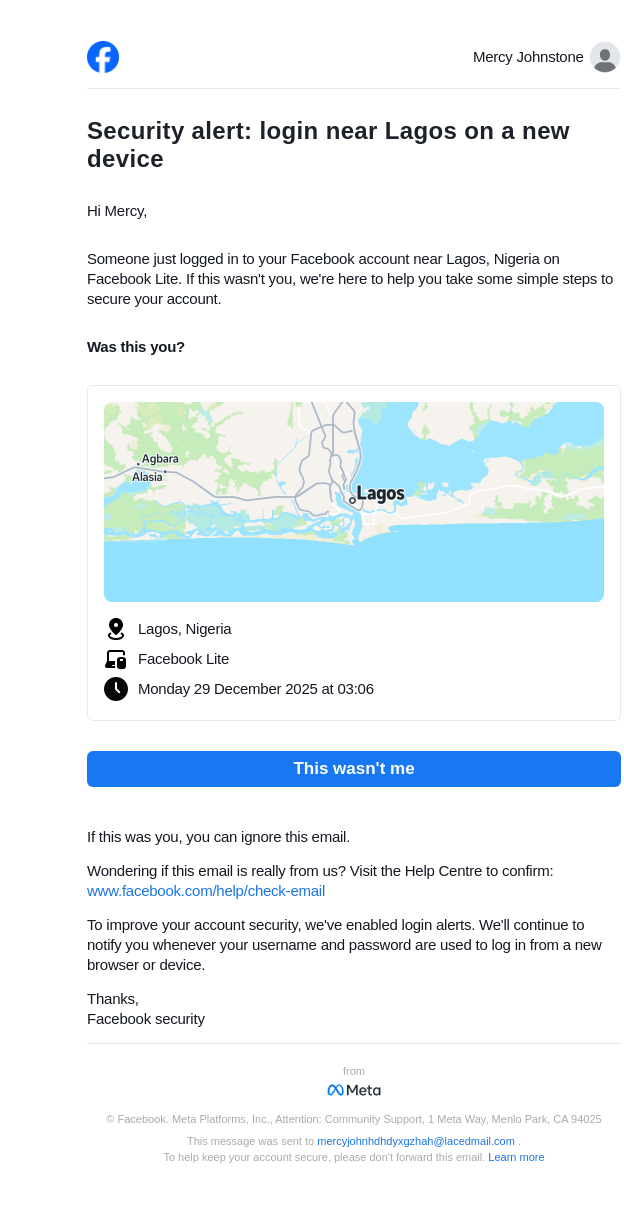Screen dimensions: 624x1213
Task: Click the Alasia label on map
Action: click(x=147, y=477)
